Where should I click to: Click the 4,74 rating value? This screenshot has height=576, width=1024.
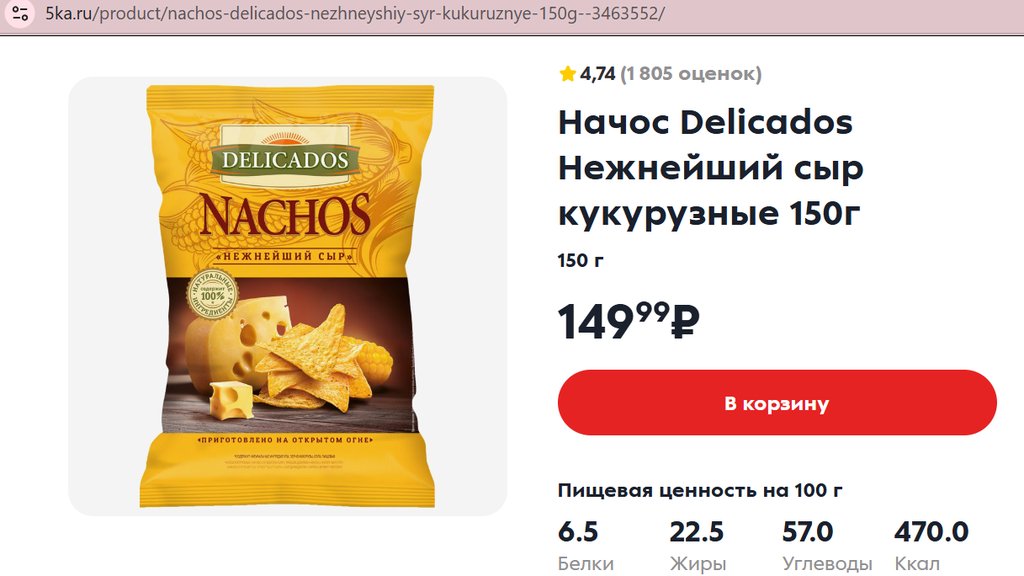598,74
